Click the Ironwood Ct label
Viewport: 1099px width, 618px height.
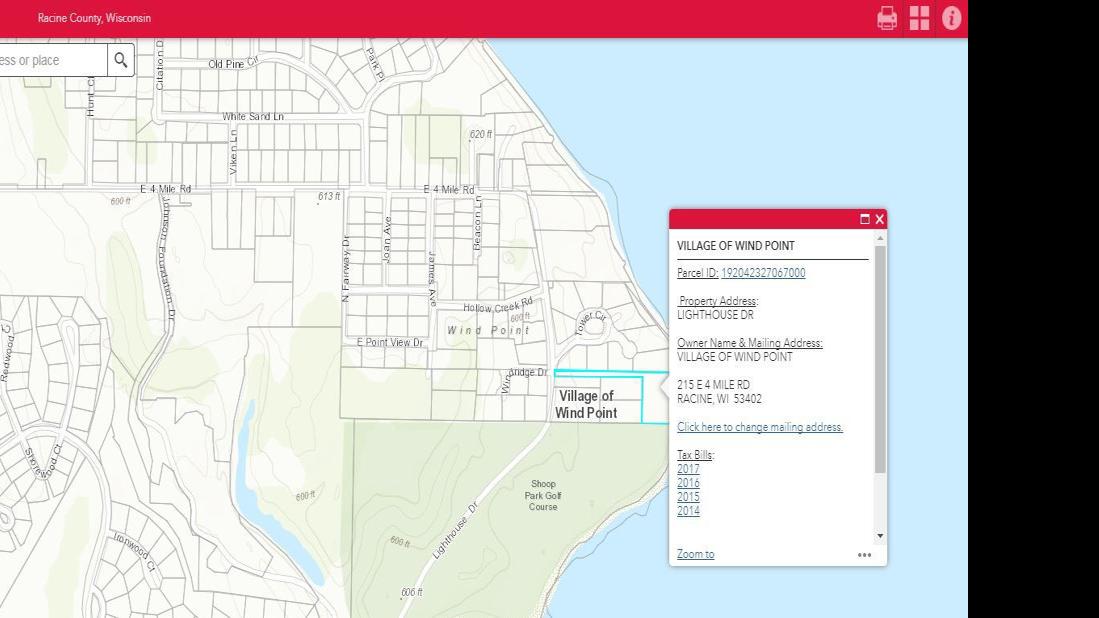tap(135, 552)
